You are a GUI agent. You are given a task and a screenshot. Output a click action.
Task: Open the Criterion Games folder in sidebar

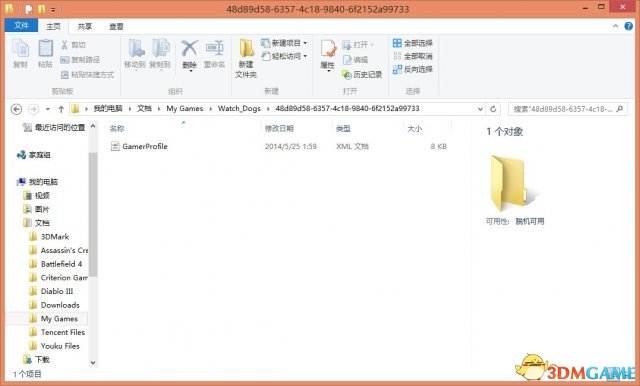pos(58,278)
